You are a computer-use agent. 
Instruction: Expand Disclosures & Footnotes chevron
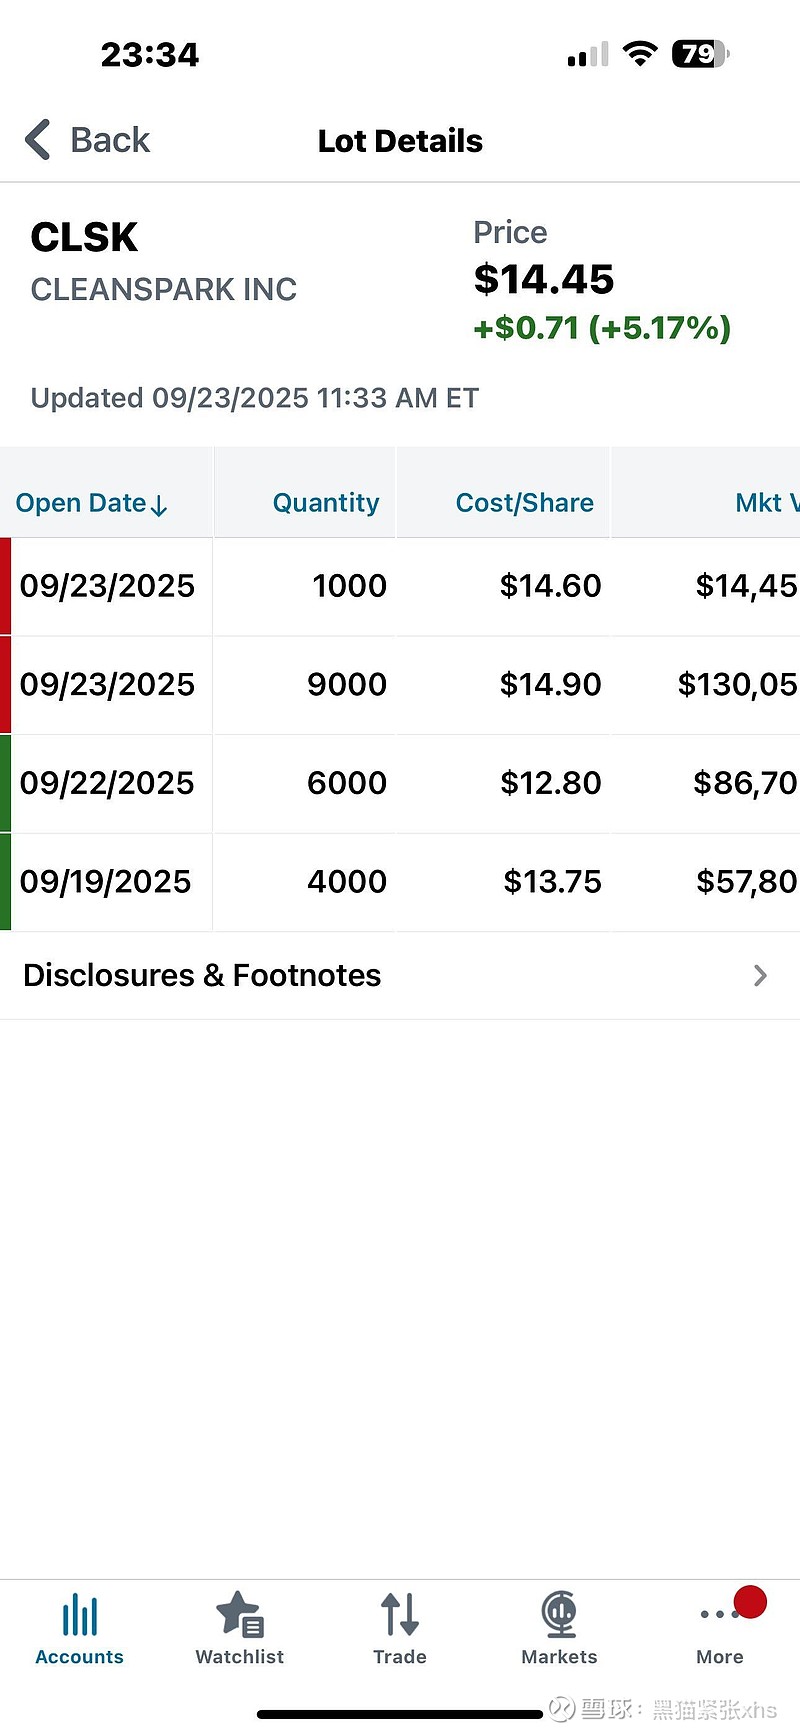tap(760, 976)
